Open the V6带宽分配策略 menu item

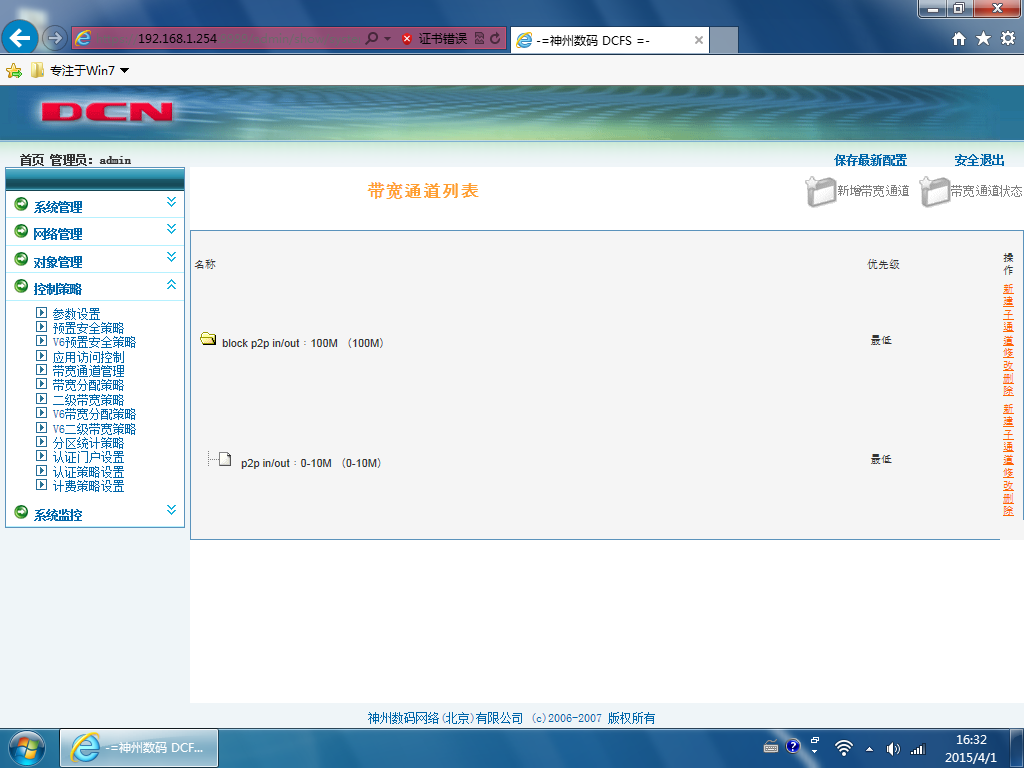click(x=94, y=414)
